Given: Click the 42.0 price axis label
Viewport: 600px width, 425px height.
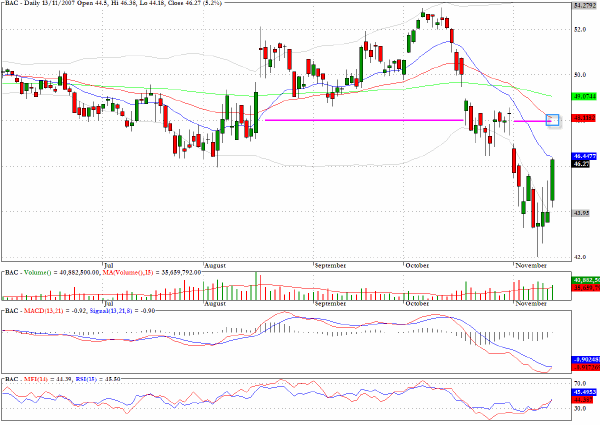Looking at the screenshot, I should click(580, 257).
